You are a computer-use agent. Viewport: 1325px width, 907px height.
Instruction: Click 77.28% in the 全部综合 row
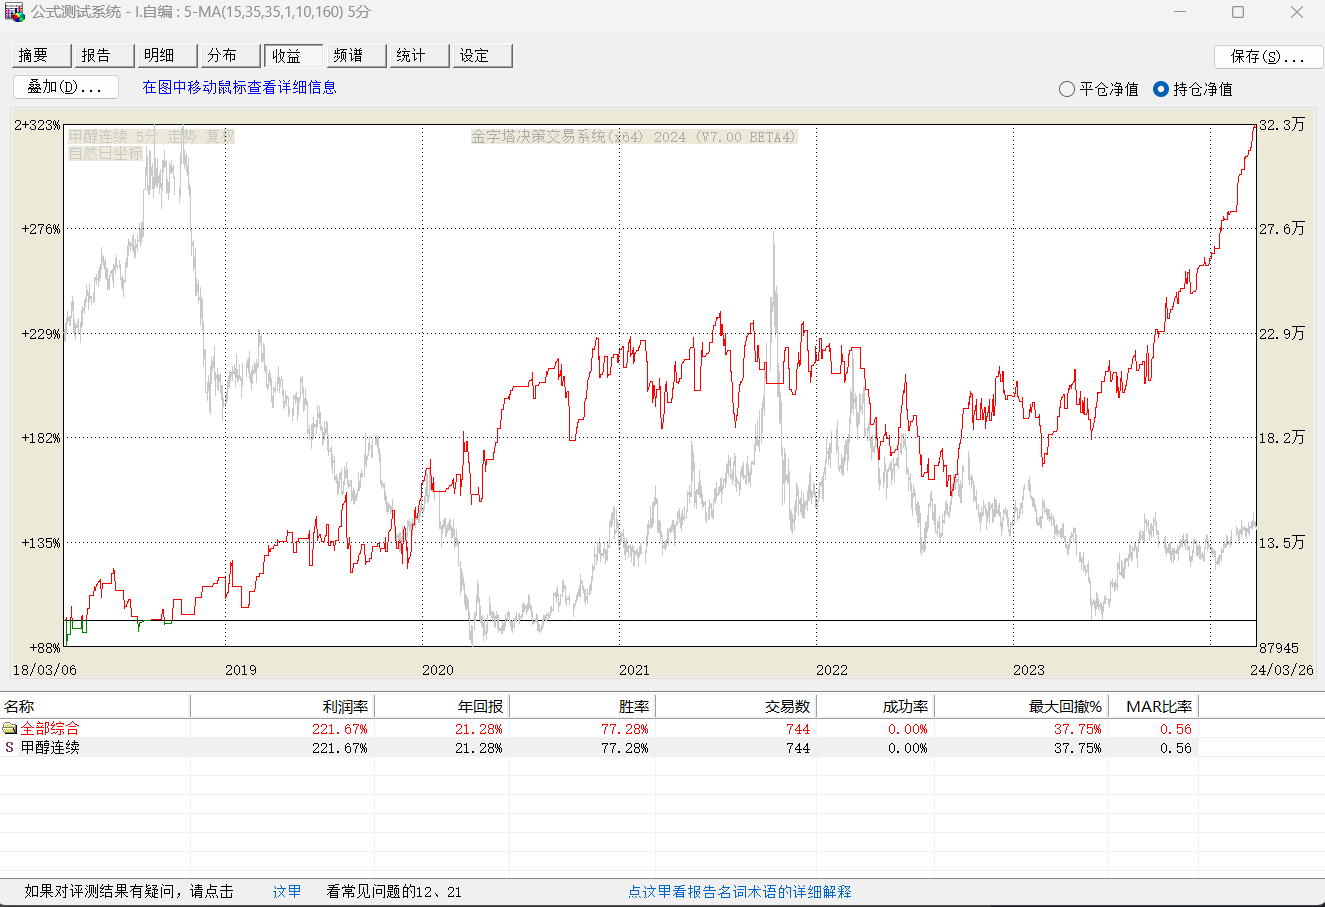pos(625,729)
